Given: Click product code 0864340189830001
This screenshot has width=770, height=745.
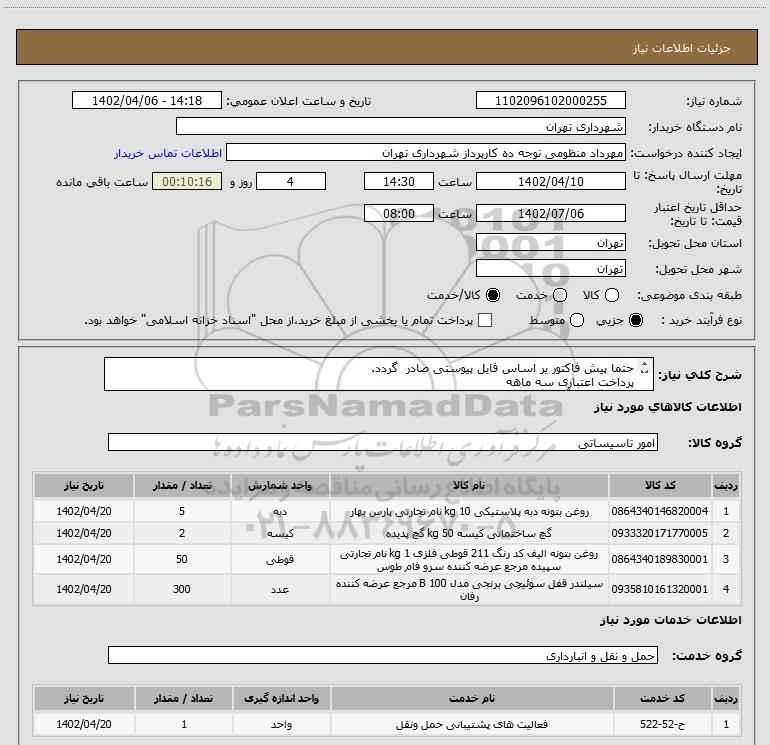Looking at the screenshot, I should [660, 559].
